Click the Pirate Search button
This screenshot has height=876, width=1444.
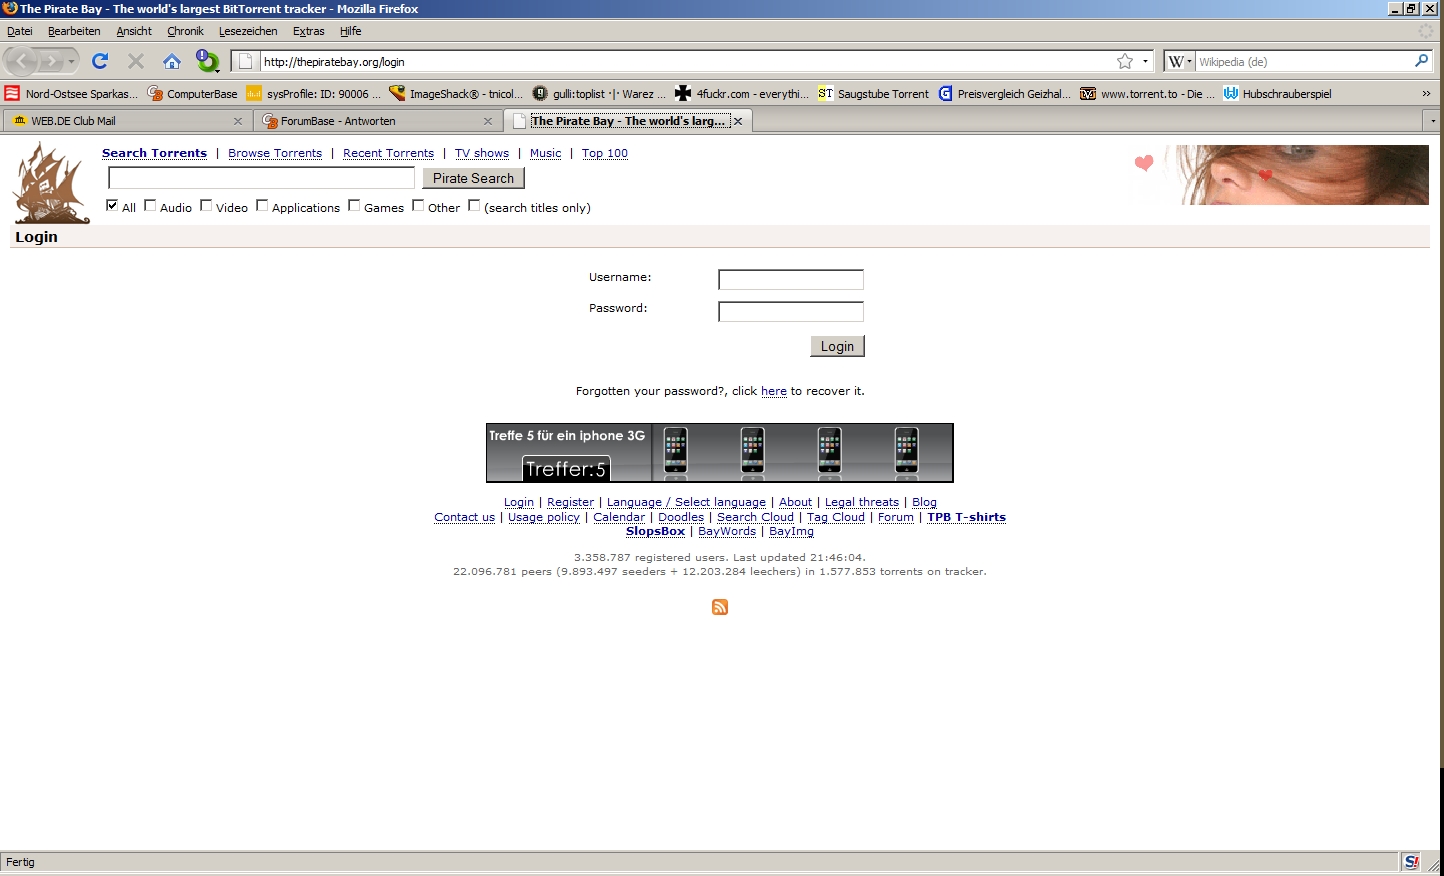473,178
